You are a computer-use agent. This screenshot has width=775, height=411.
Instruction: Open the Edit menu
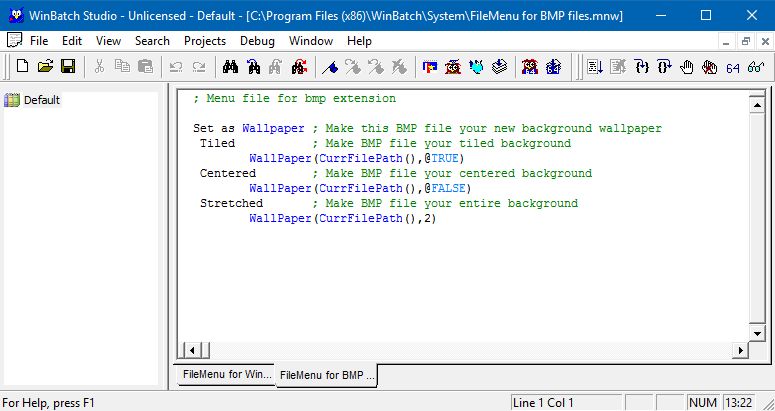tap(72, 41)
